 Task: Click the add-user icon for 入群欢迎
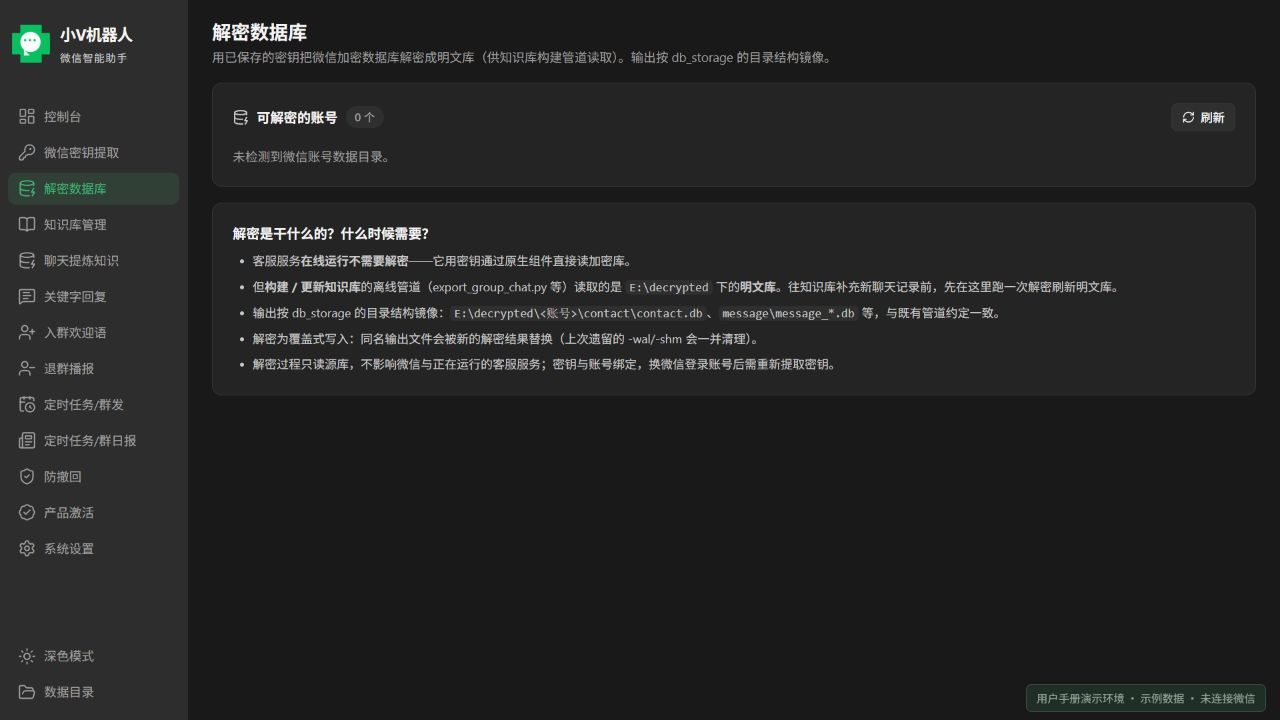(x=27, y=333)
